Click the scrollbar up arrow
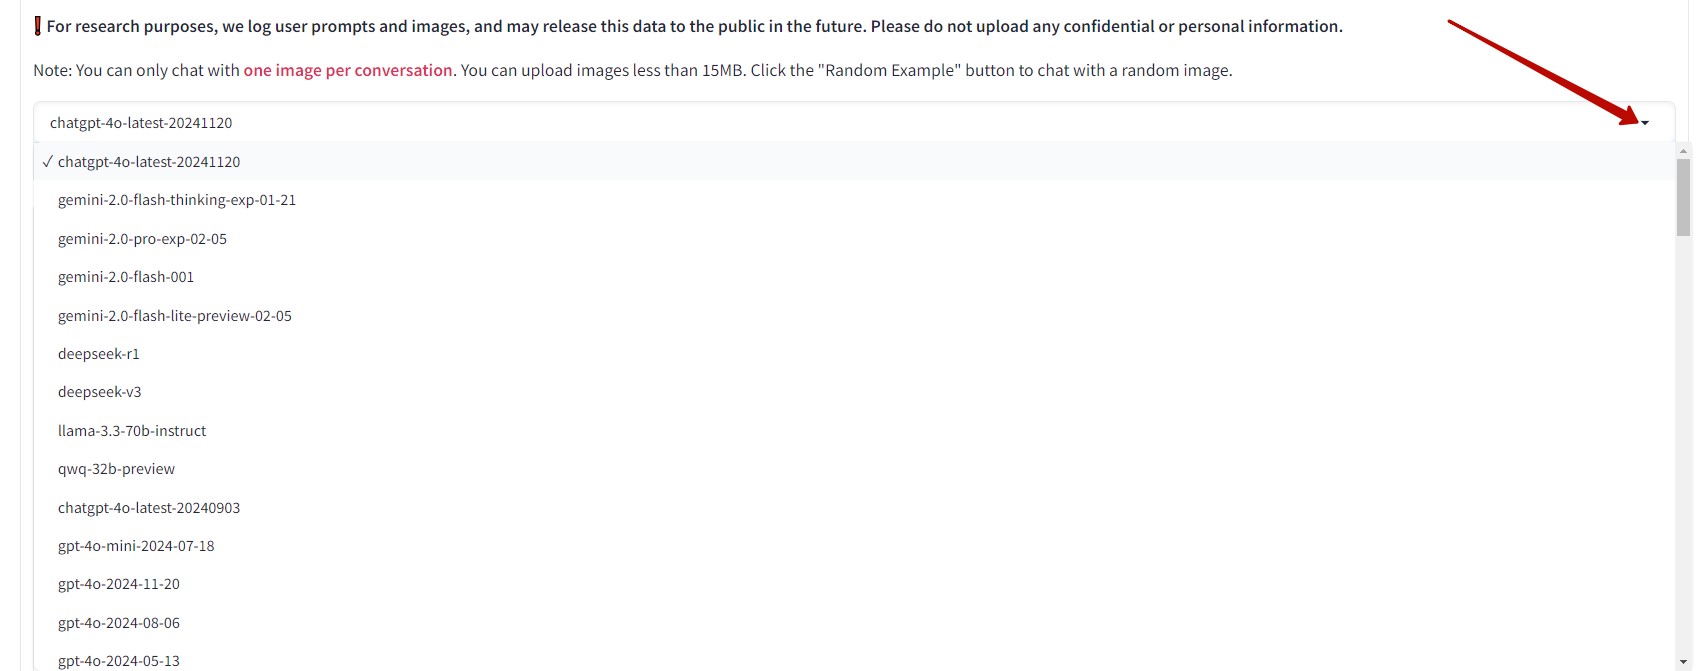The image size is (1702, 671). pyautogui.click(x=1683, y=151)
